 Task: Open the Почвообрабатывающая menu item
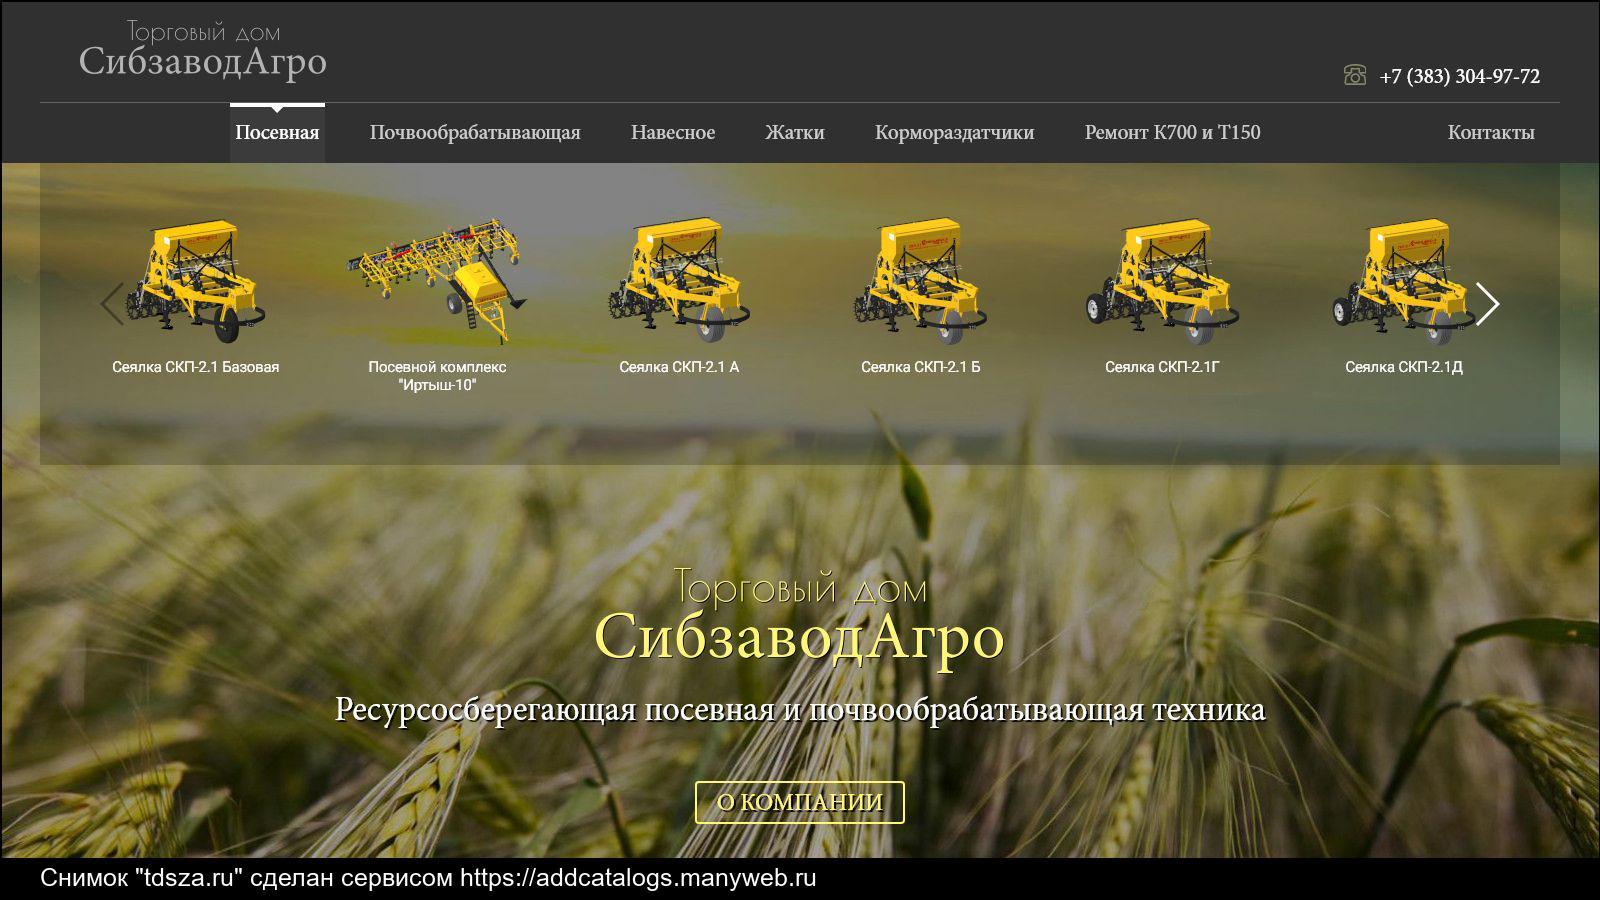475,133
